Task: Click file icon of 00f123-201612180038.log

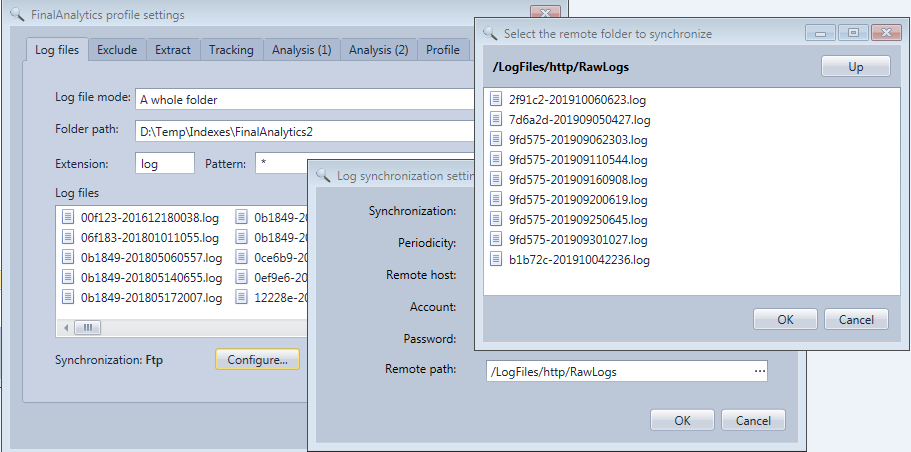Action: point(68,217)
